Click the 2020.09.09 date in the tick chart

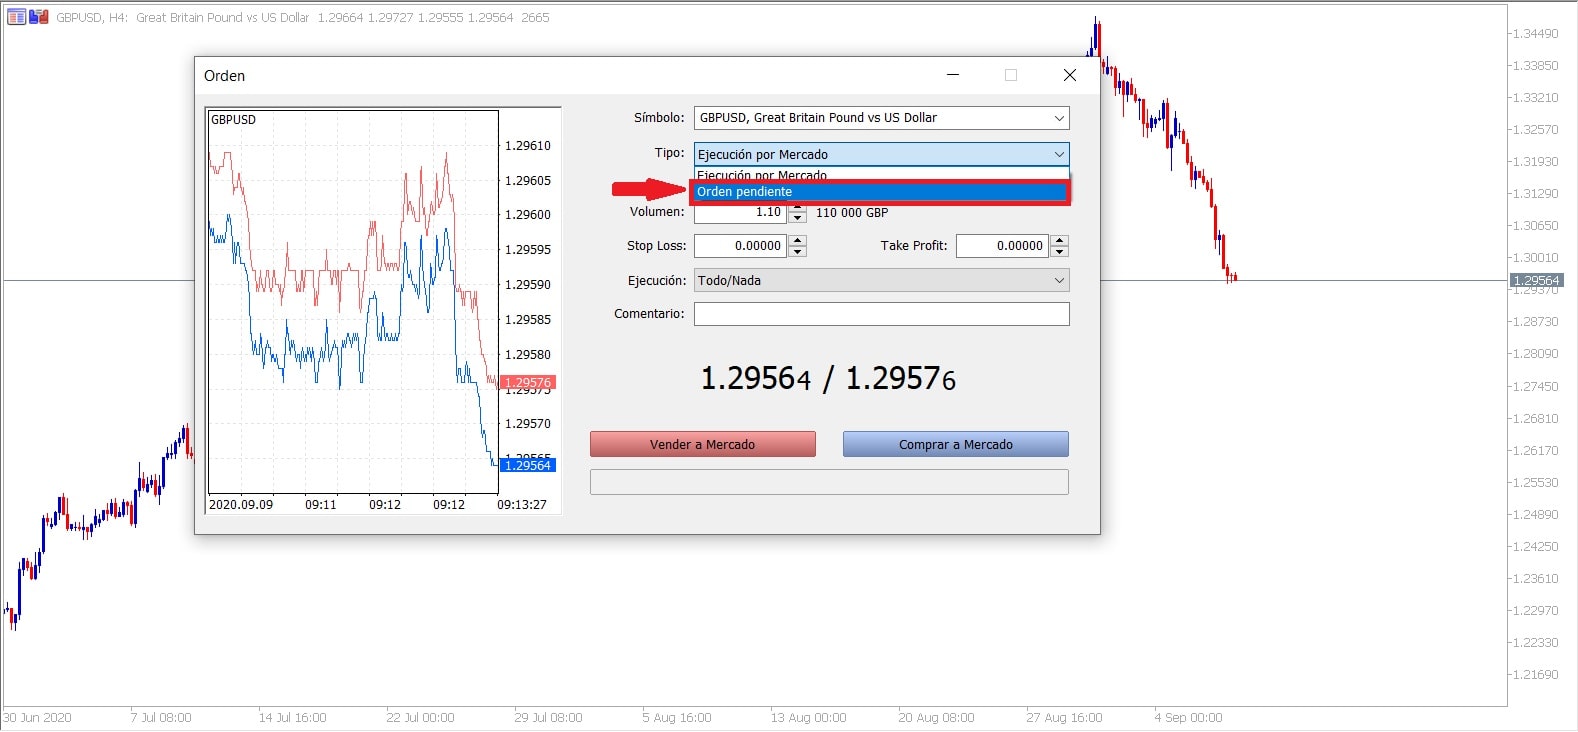241,505
